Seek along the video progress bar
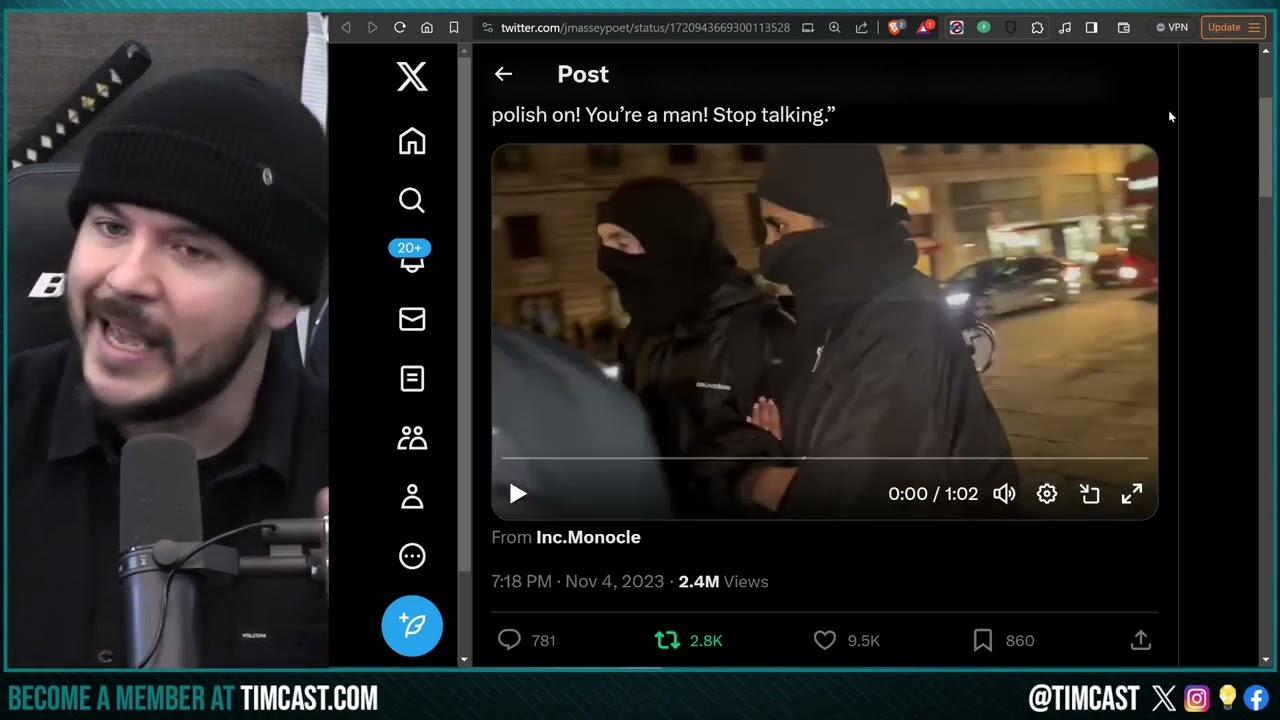The width and height of the screenshot is (1280, 720). (825, 459)
